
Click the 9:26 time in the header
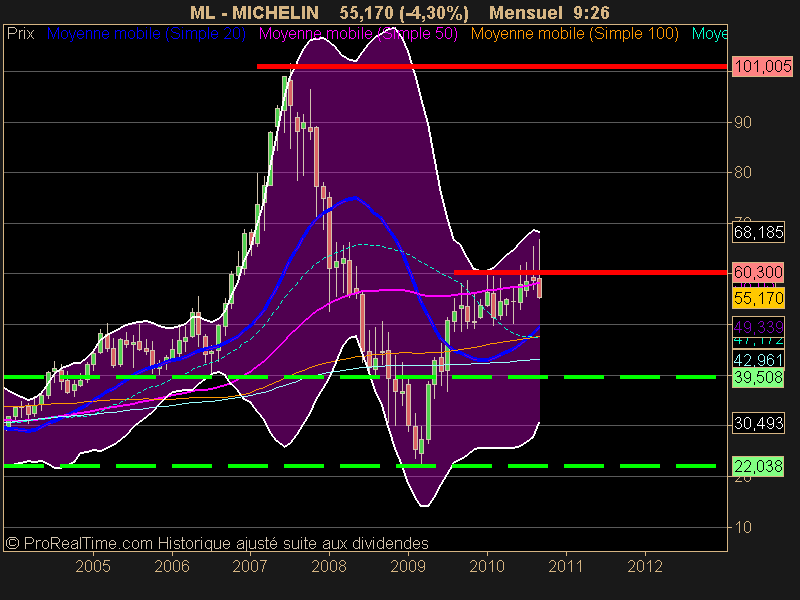coord(591,12)
